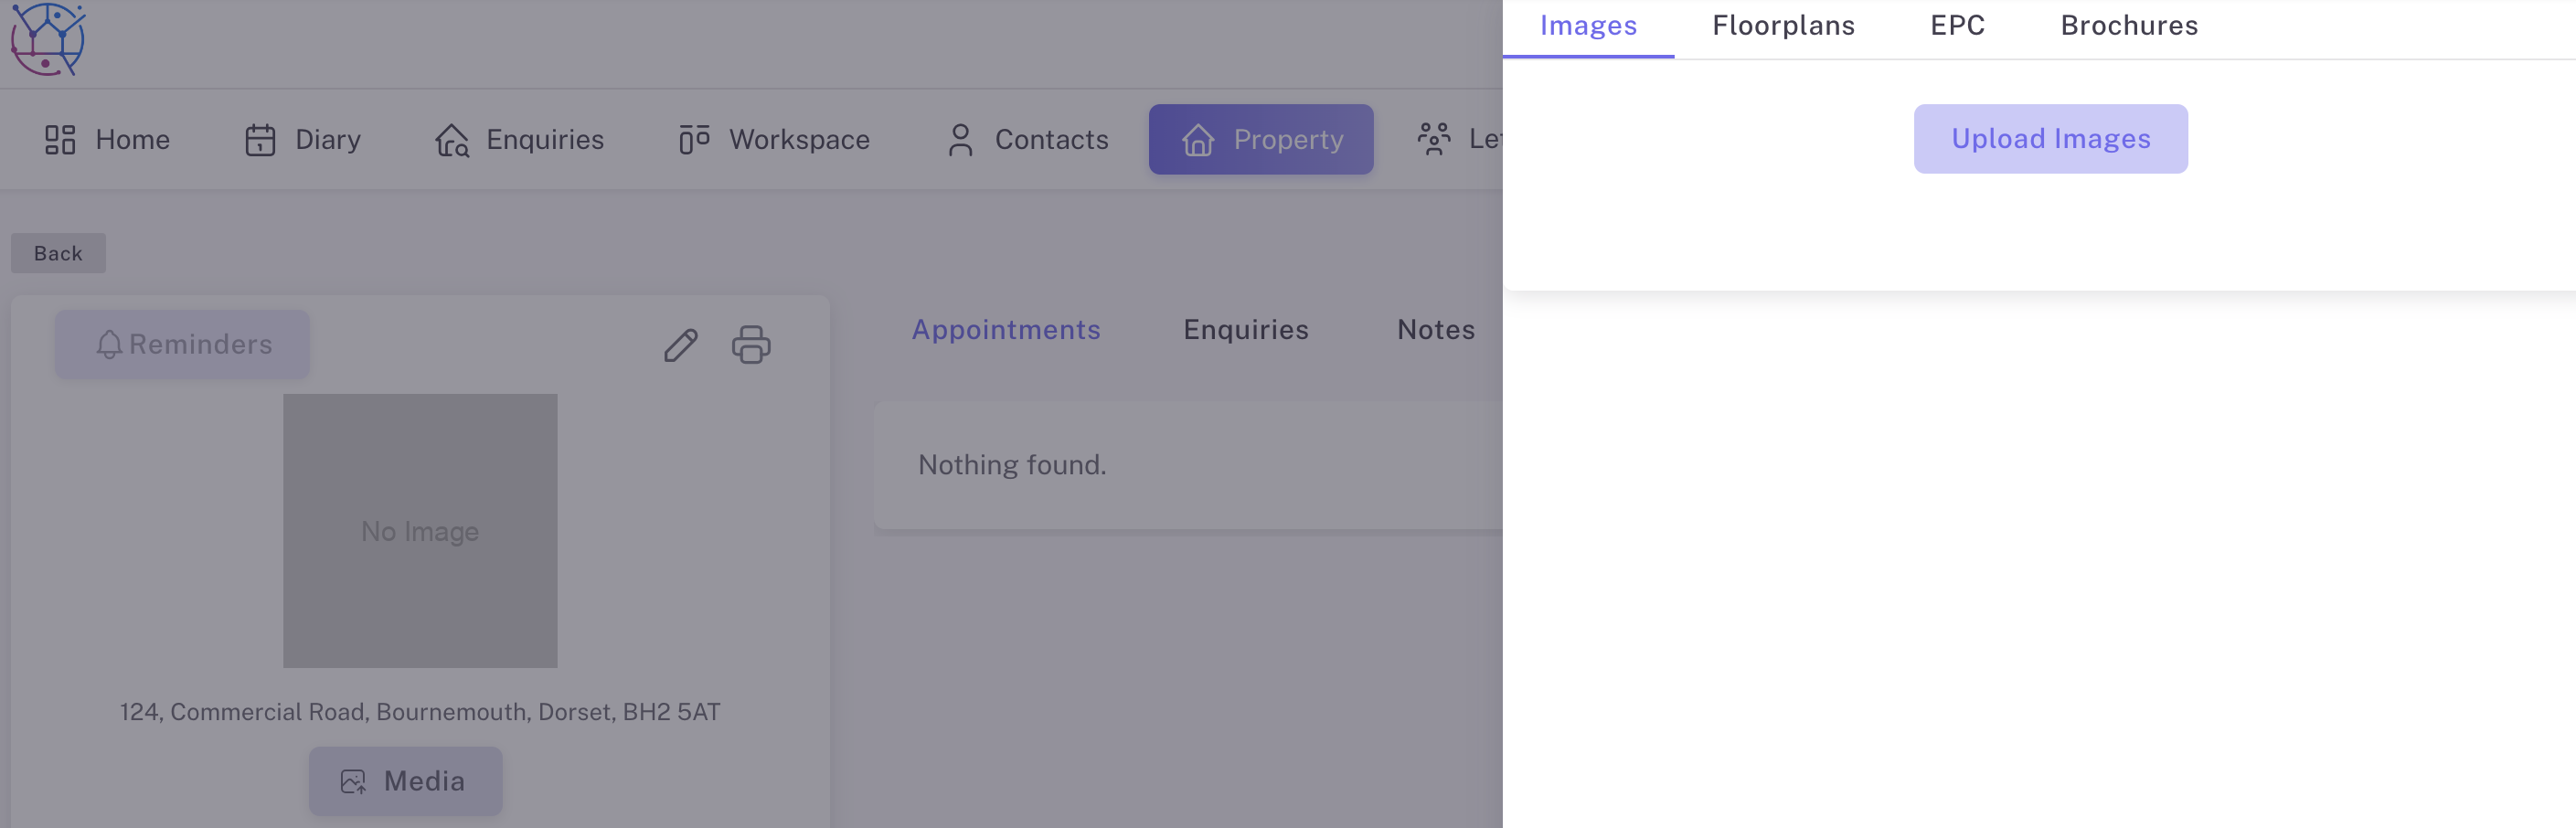Open the EPC tab
The image size is (2576, 828).
point(1957,26)
